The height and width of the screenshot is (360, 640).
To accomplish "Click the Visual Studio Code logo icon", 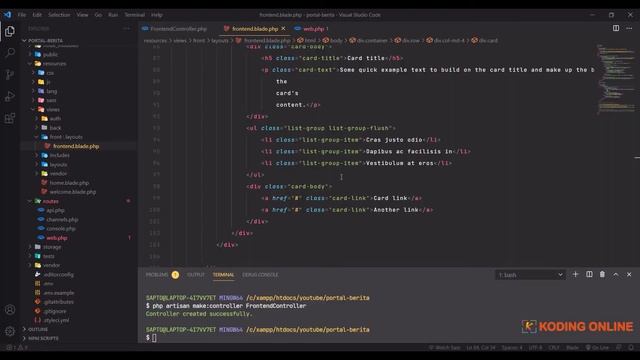I will click(7, 15).
